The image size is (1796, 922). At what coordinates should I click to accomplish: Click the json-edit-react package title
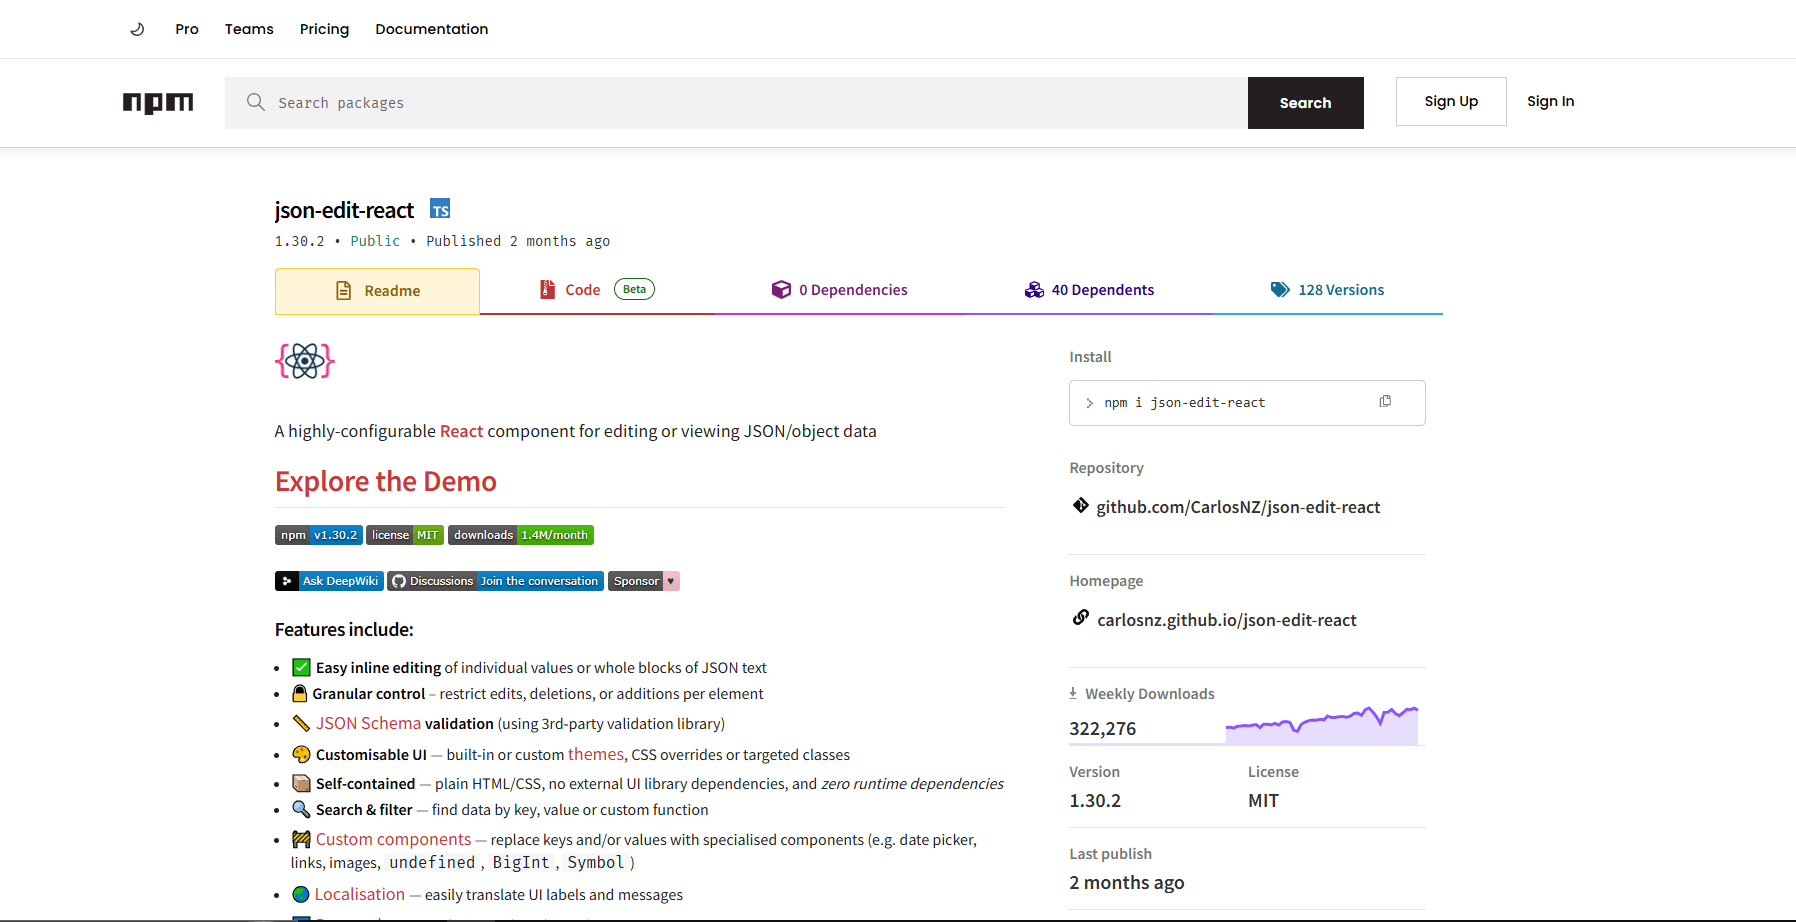(x=344, y=210)
